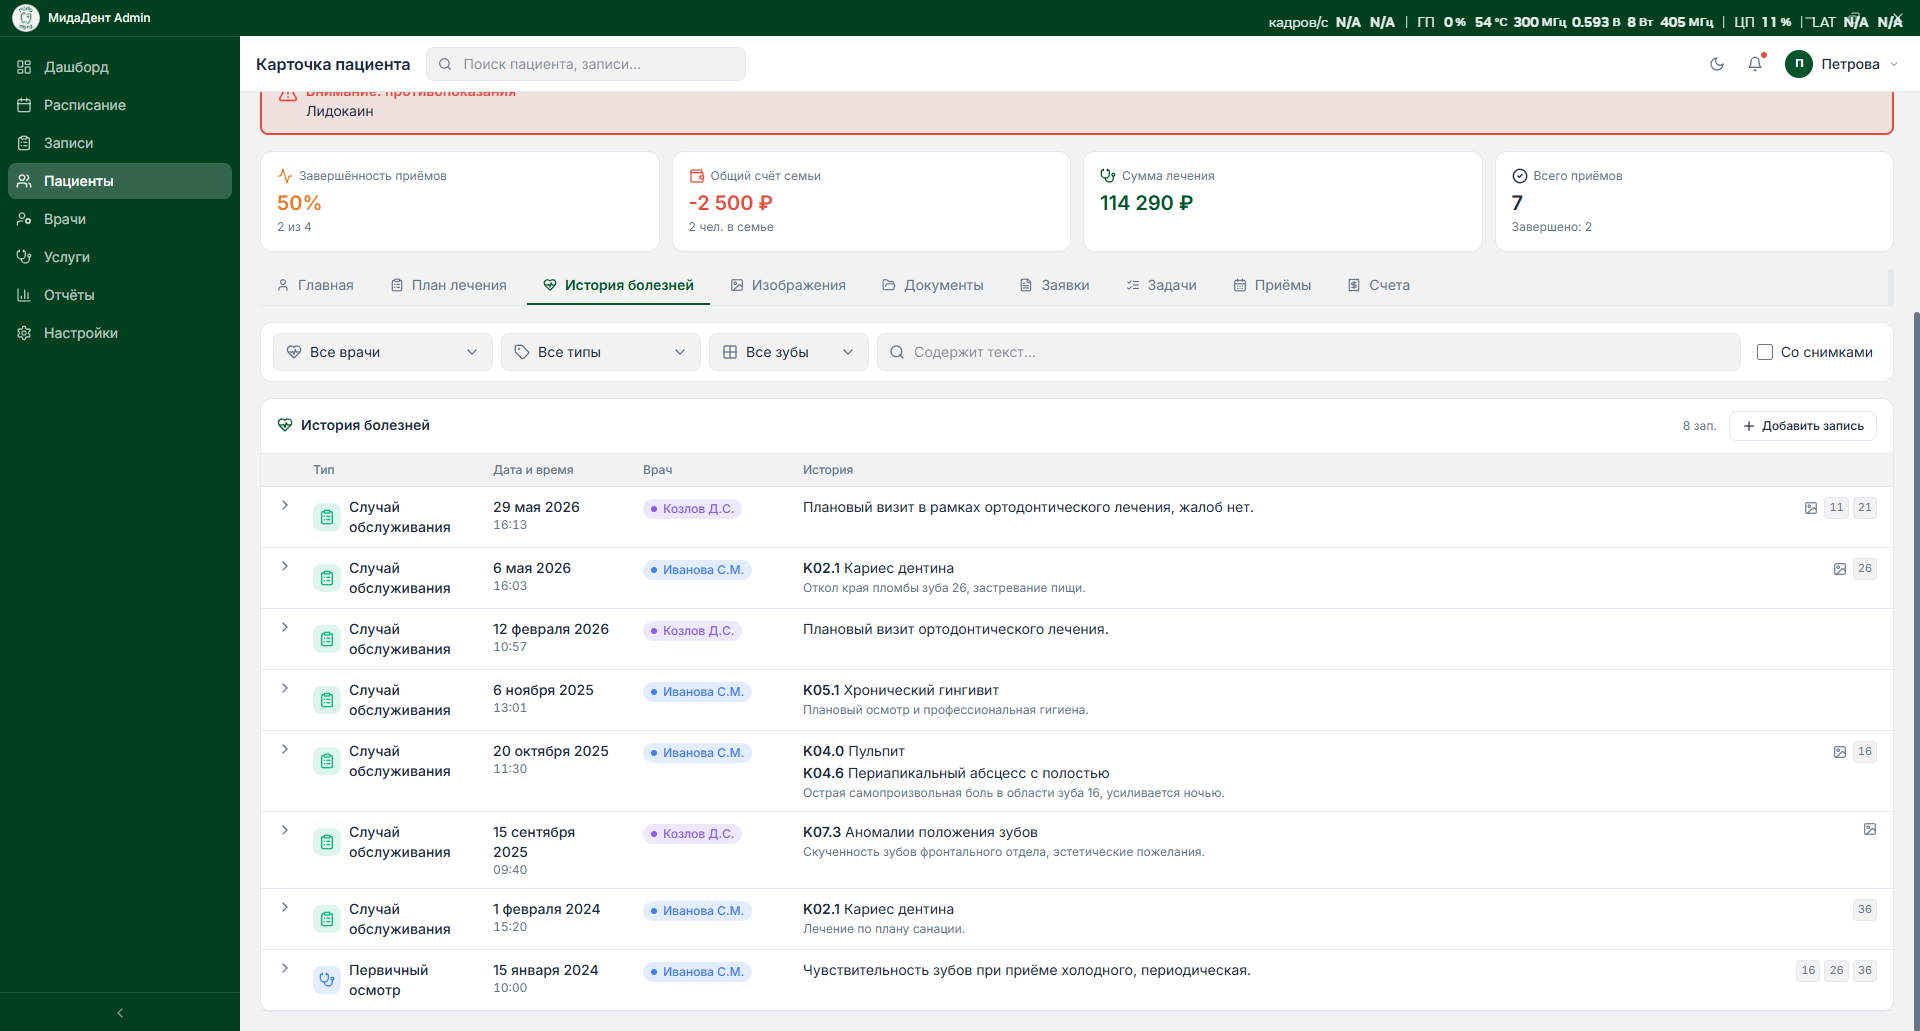This screenshot has height=1031, width=1920.
Task: Click clipboard type icon in 12 февраля 2026 row
Action: 327,639
